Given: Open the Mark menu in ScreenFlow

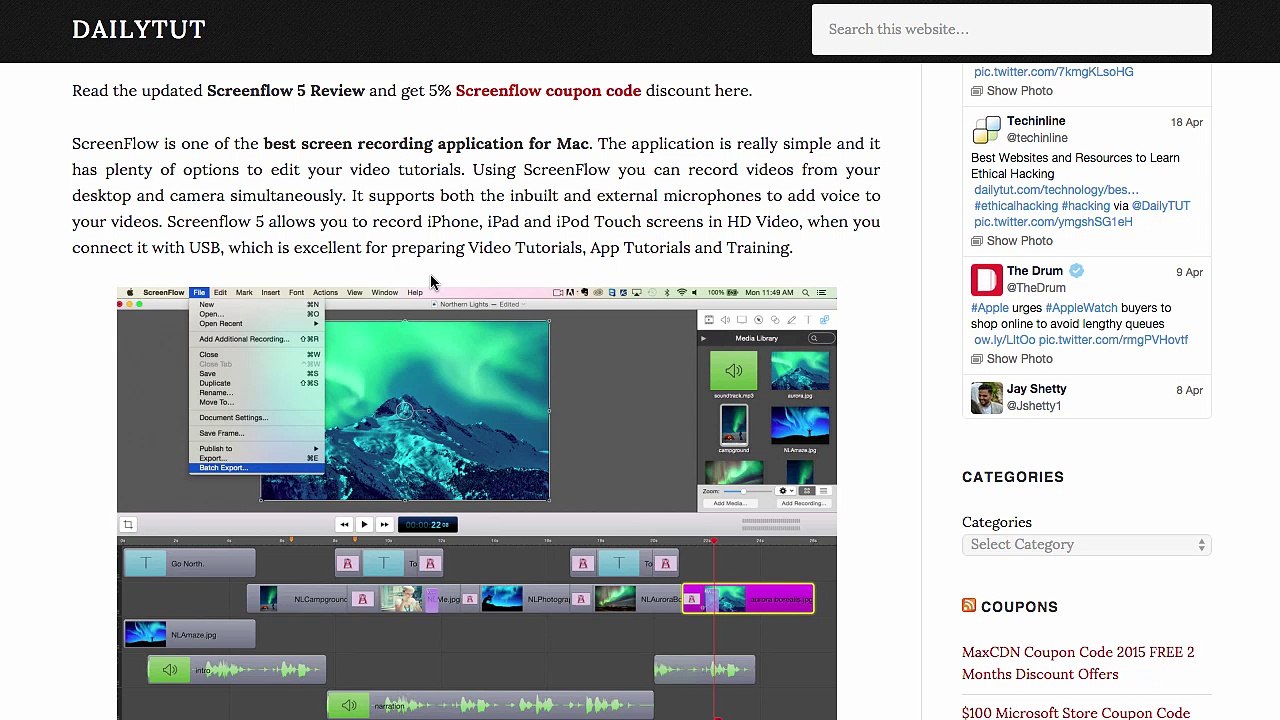Looking at the screenshot, I should (244, 293).
